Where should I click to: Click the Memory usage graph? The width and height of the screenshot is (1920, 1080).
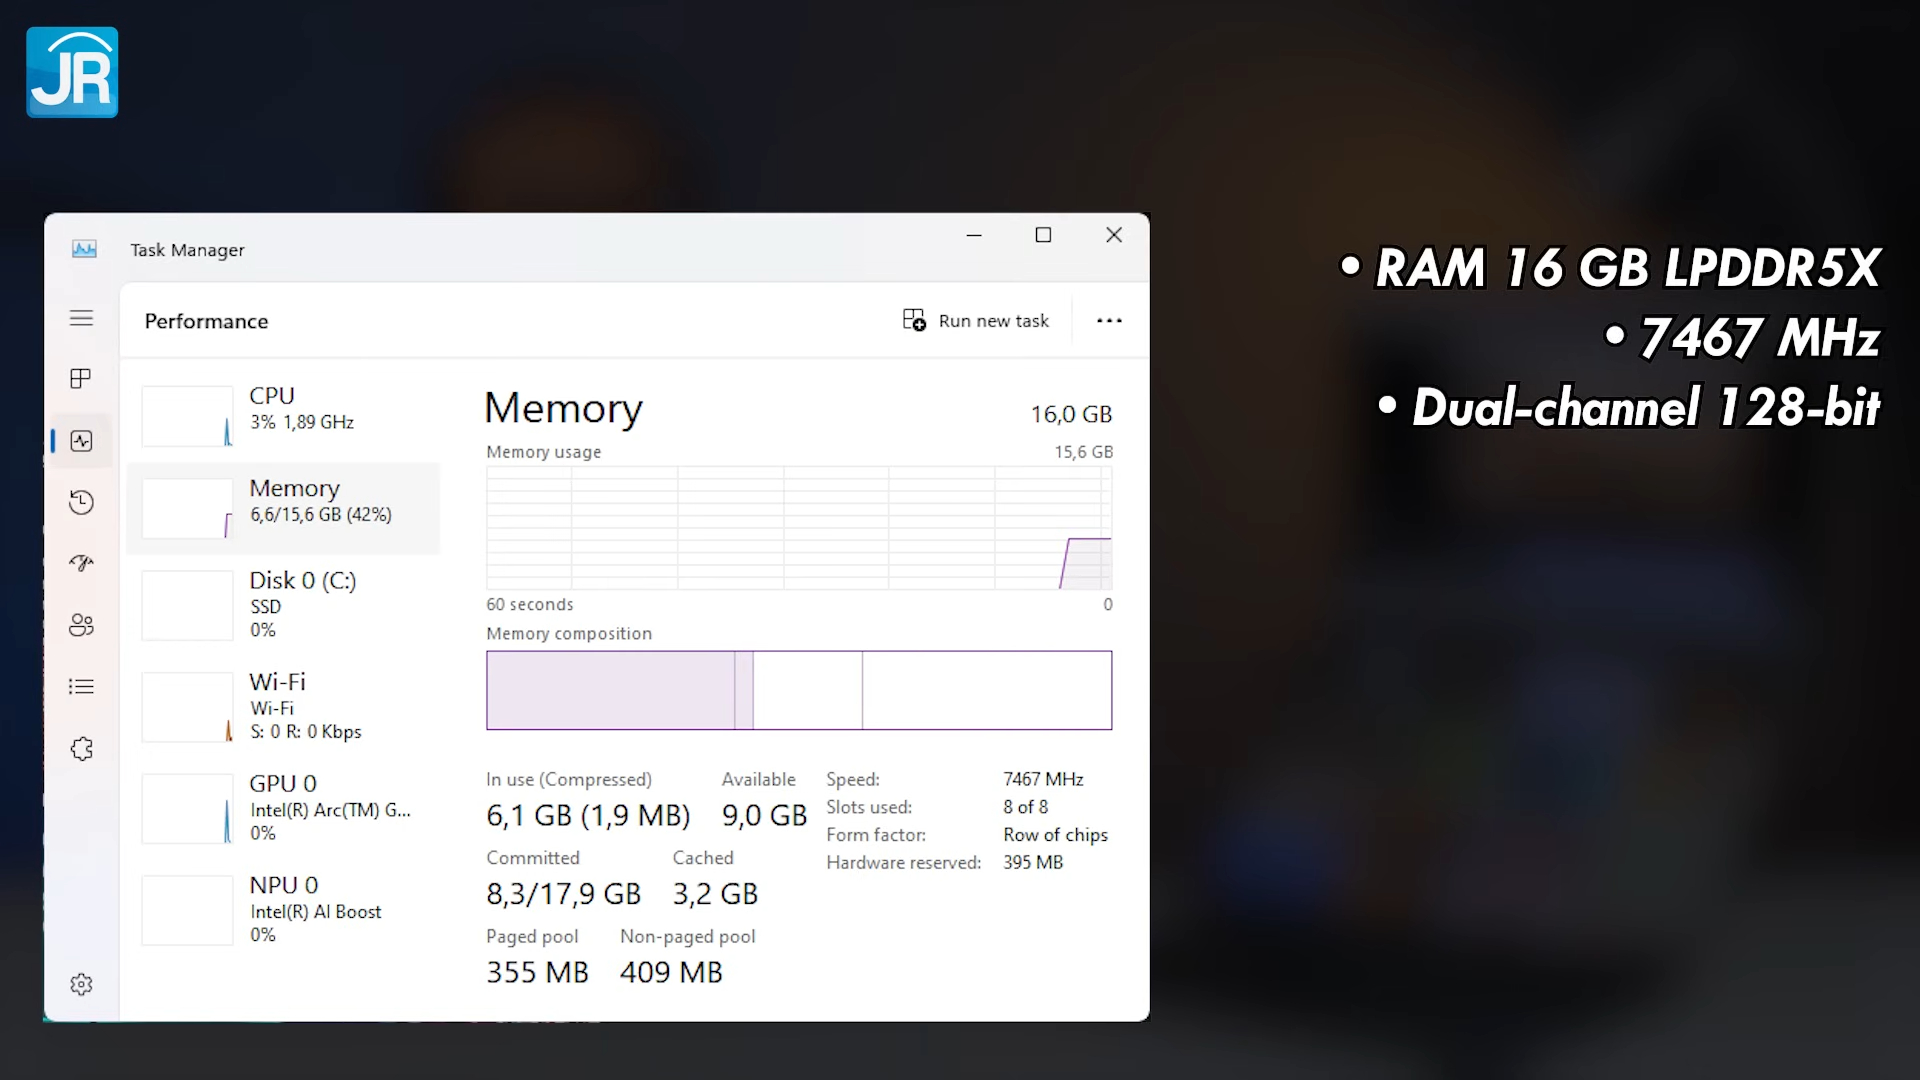tap(798, 530)
